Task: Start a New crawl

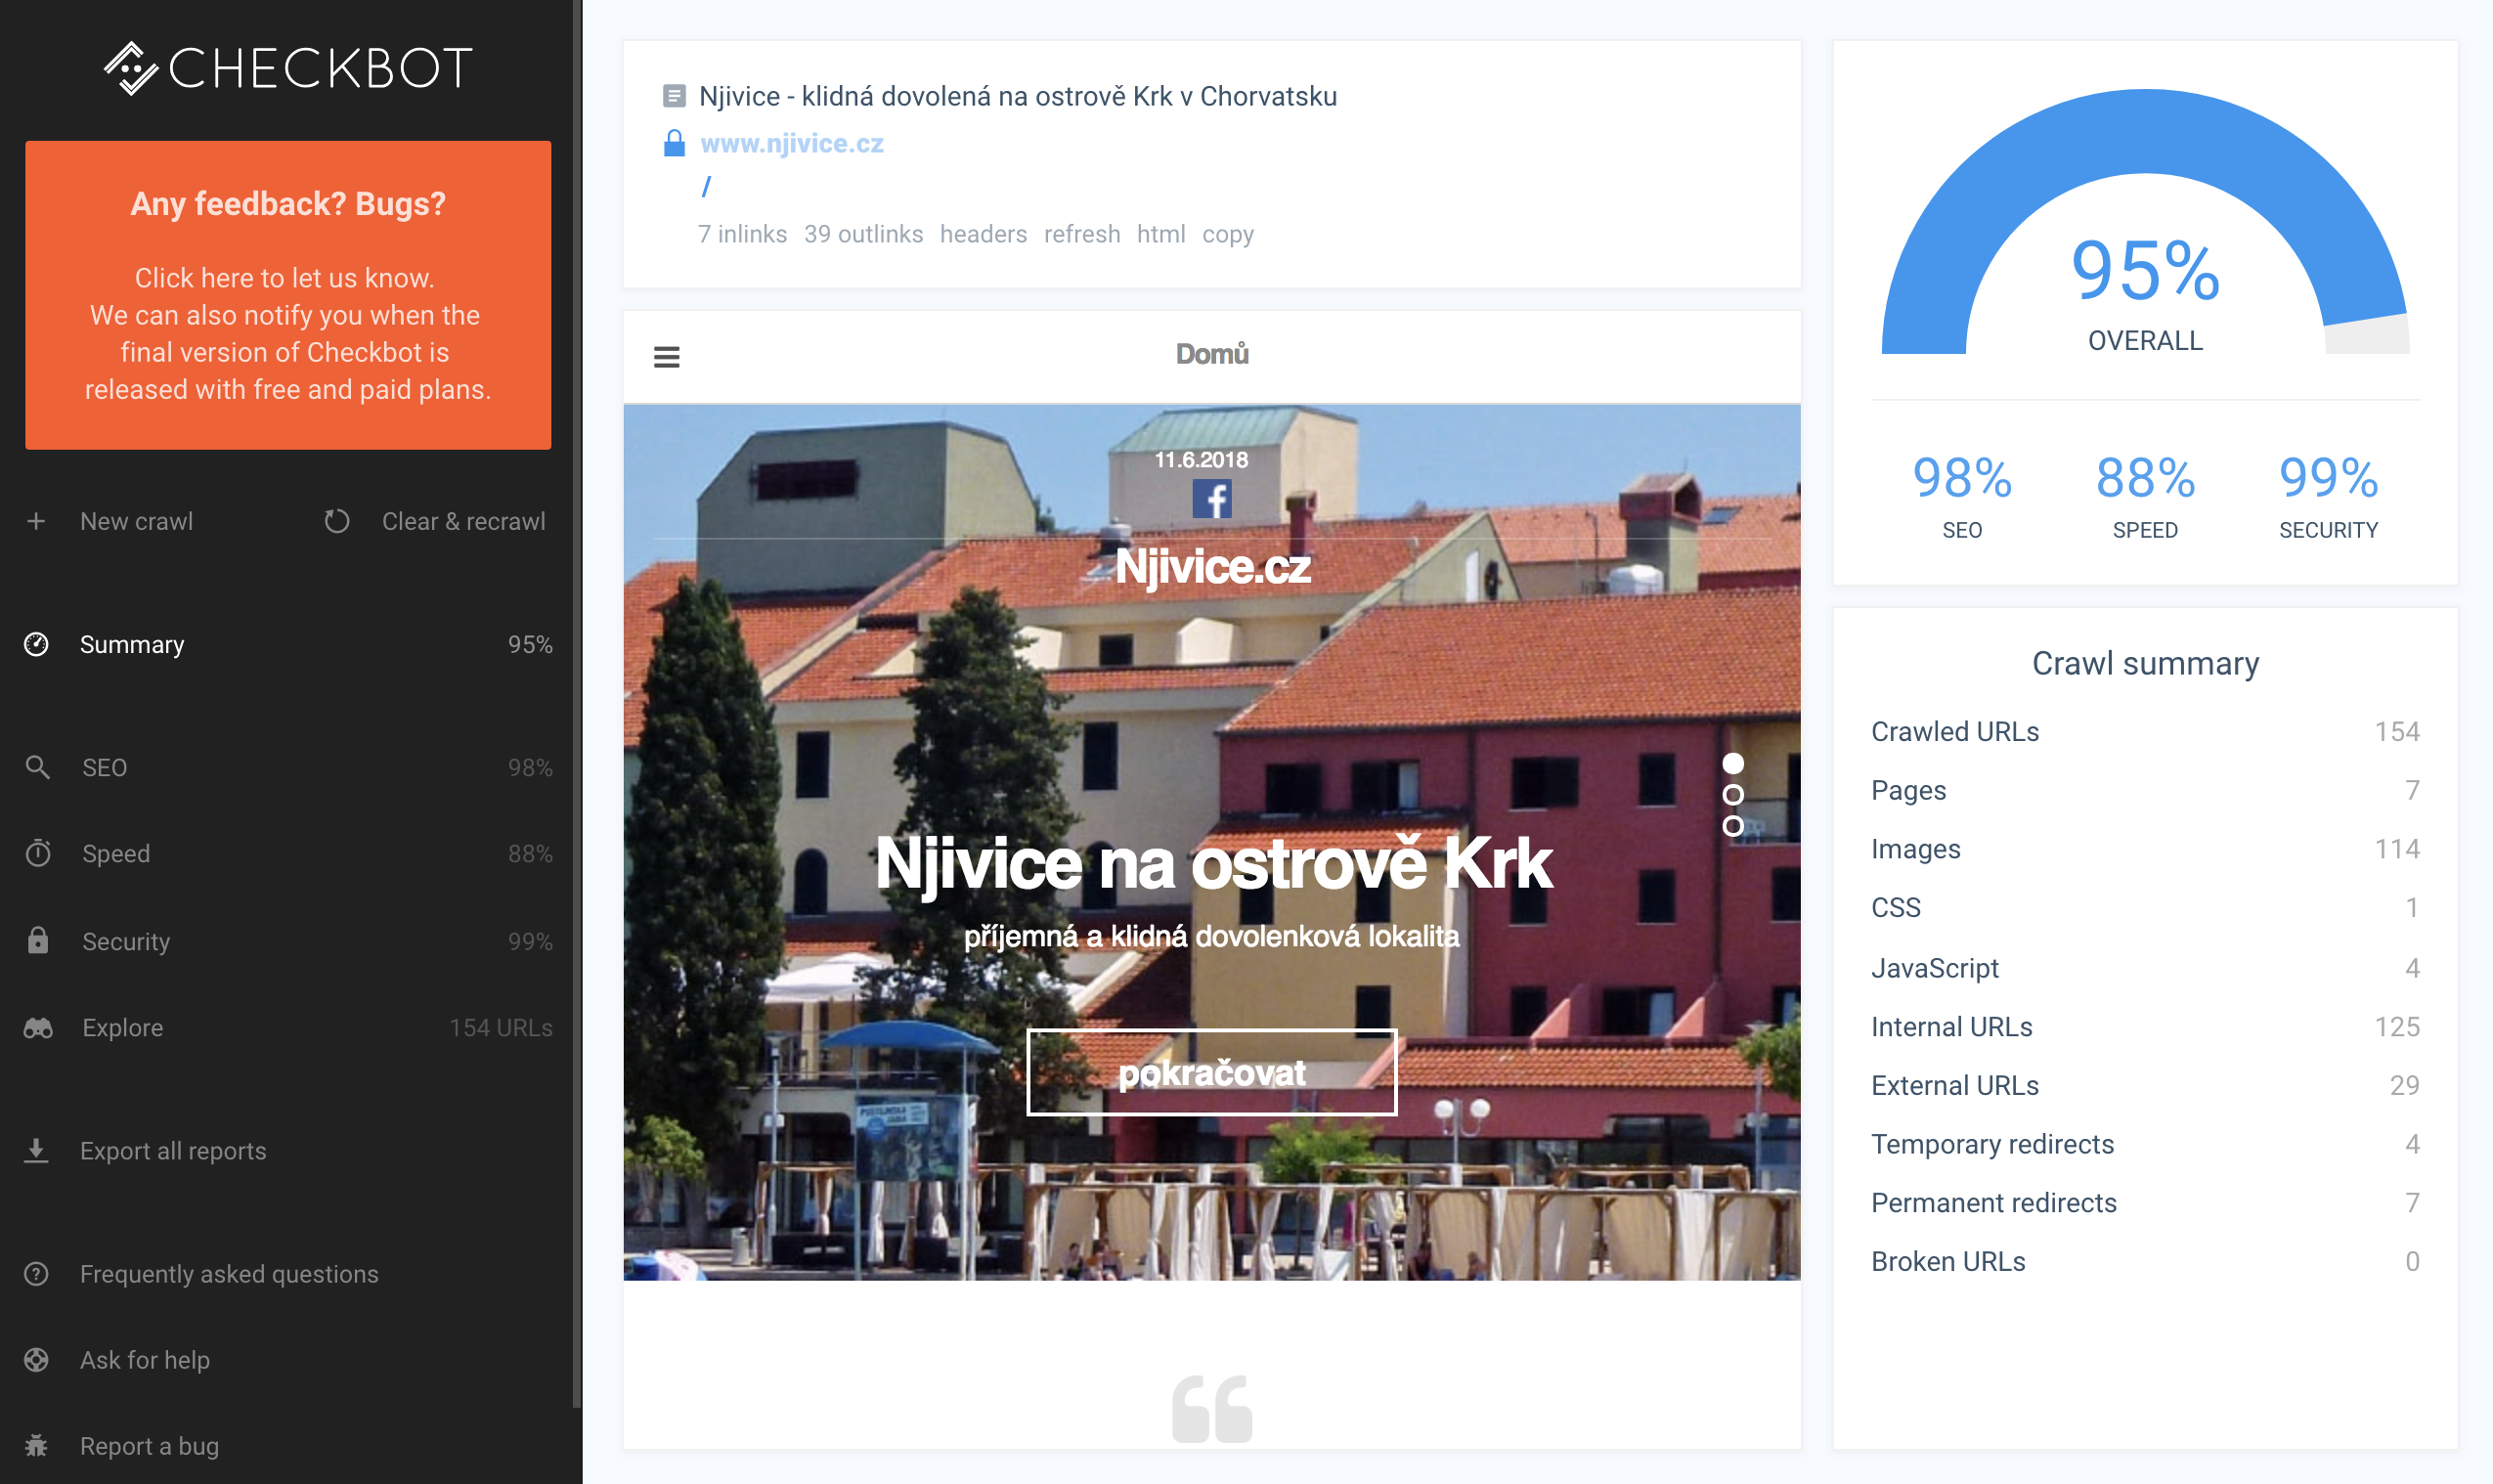Action: coord(135,521)
